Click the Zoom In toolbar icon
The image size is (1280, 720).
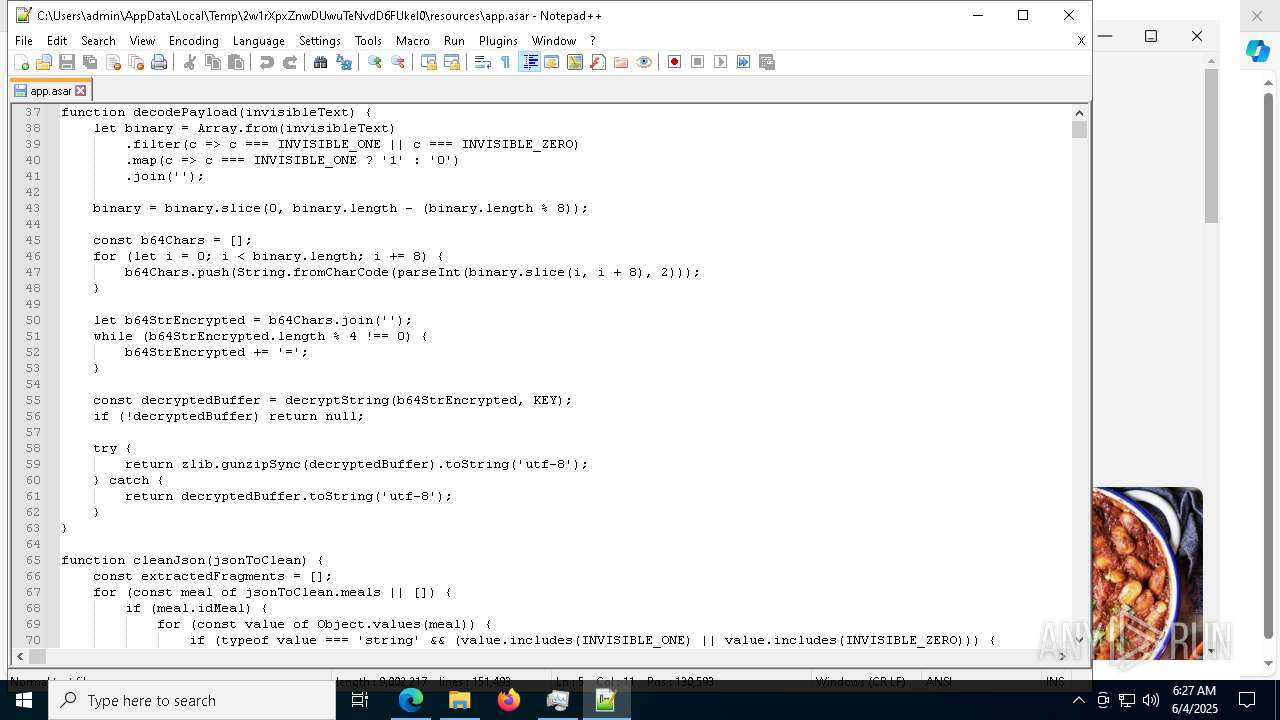click(375, 62)
